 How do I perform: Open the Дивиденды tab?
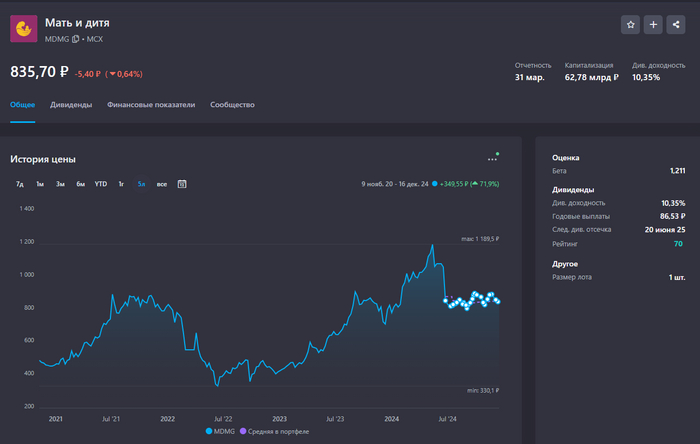click(x=71, y=104)
